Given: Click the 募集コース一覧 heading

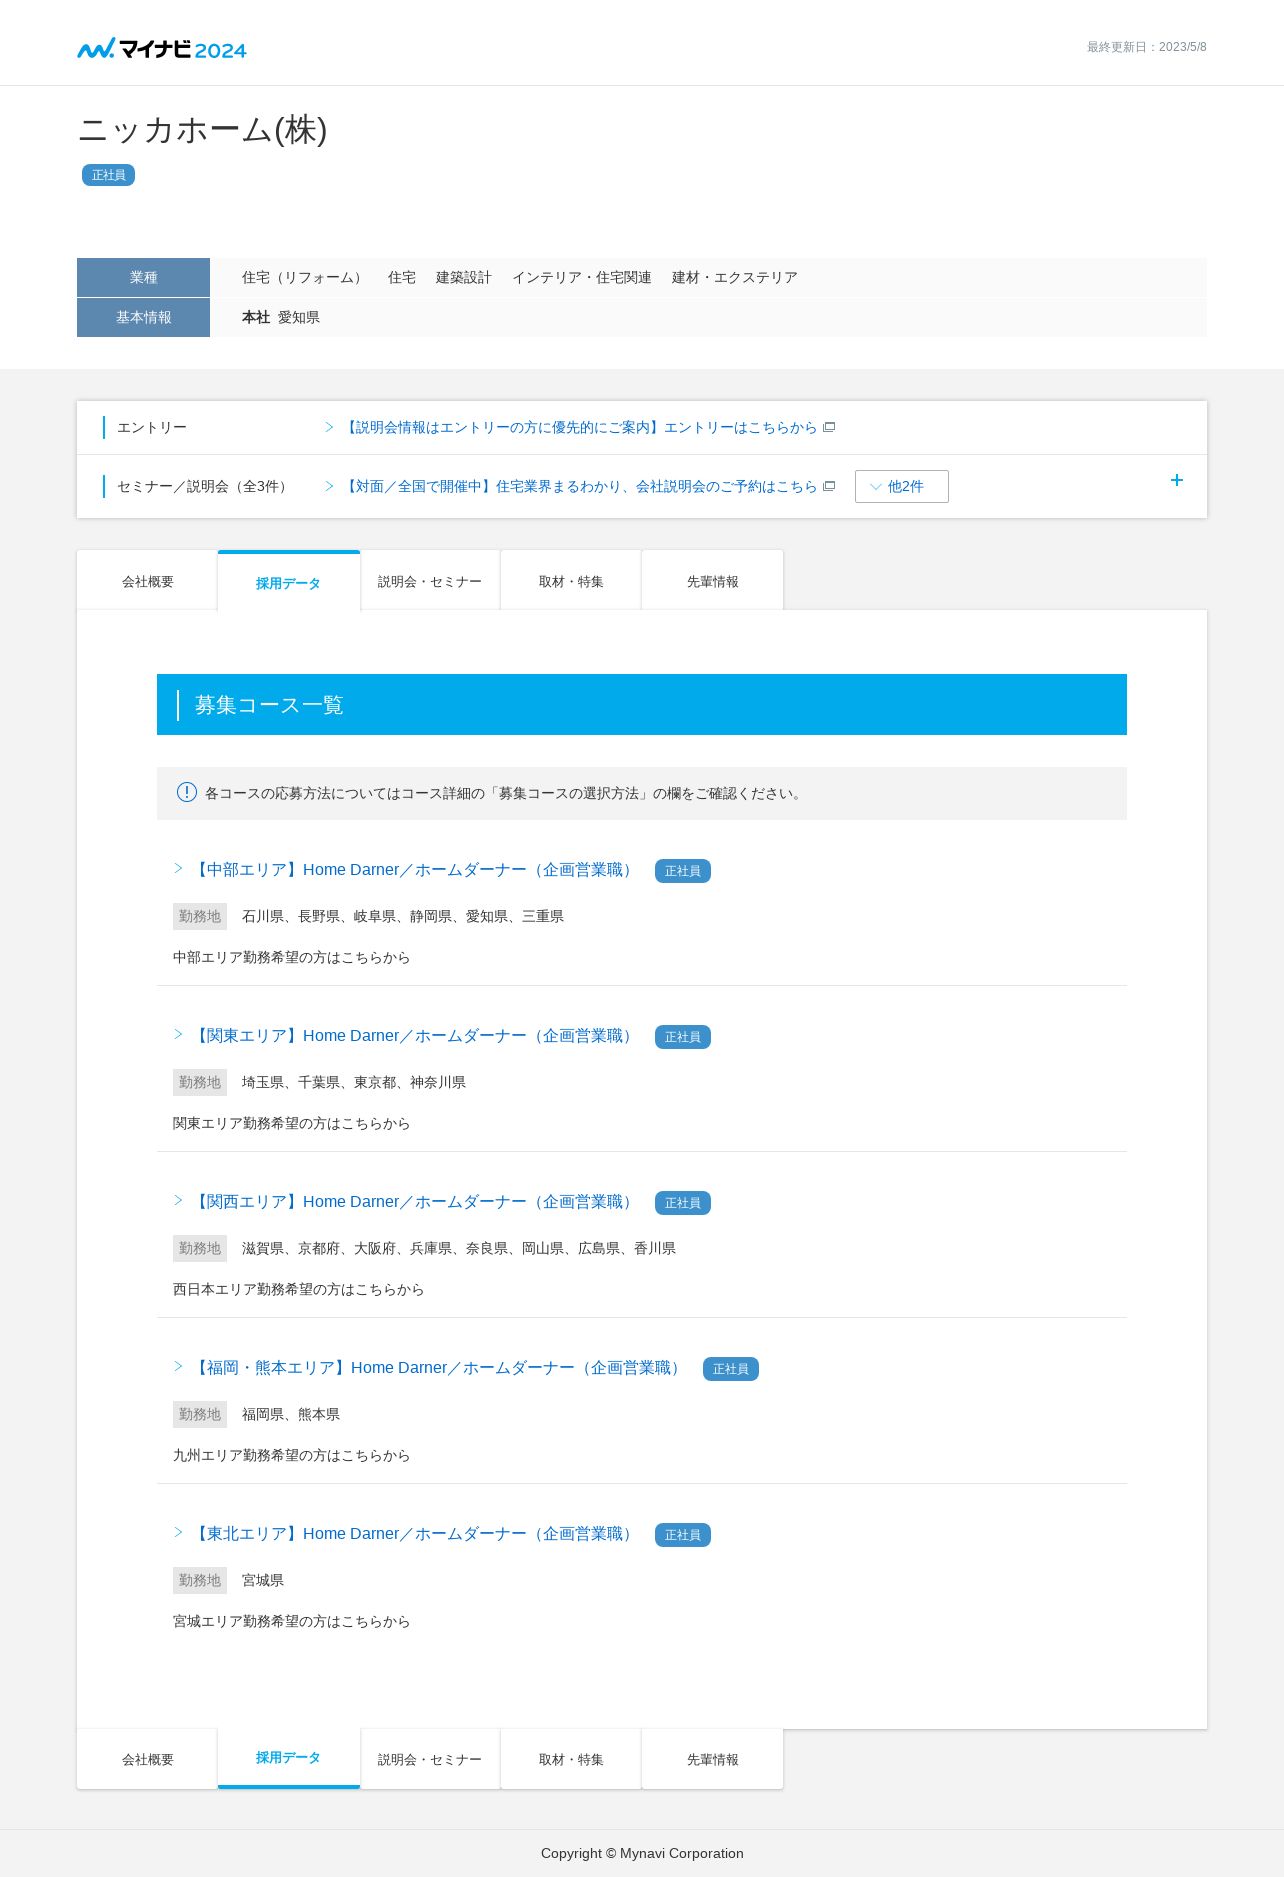Looking at the screenshot, I should tap(269, 705).
